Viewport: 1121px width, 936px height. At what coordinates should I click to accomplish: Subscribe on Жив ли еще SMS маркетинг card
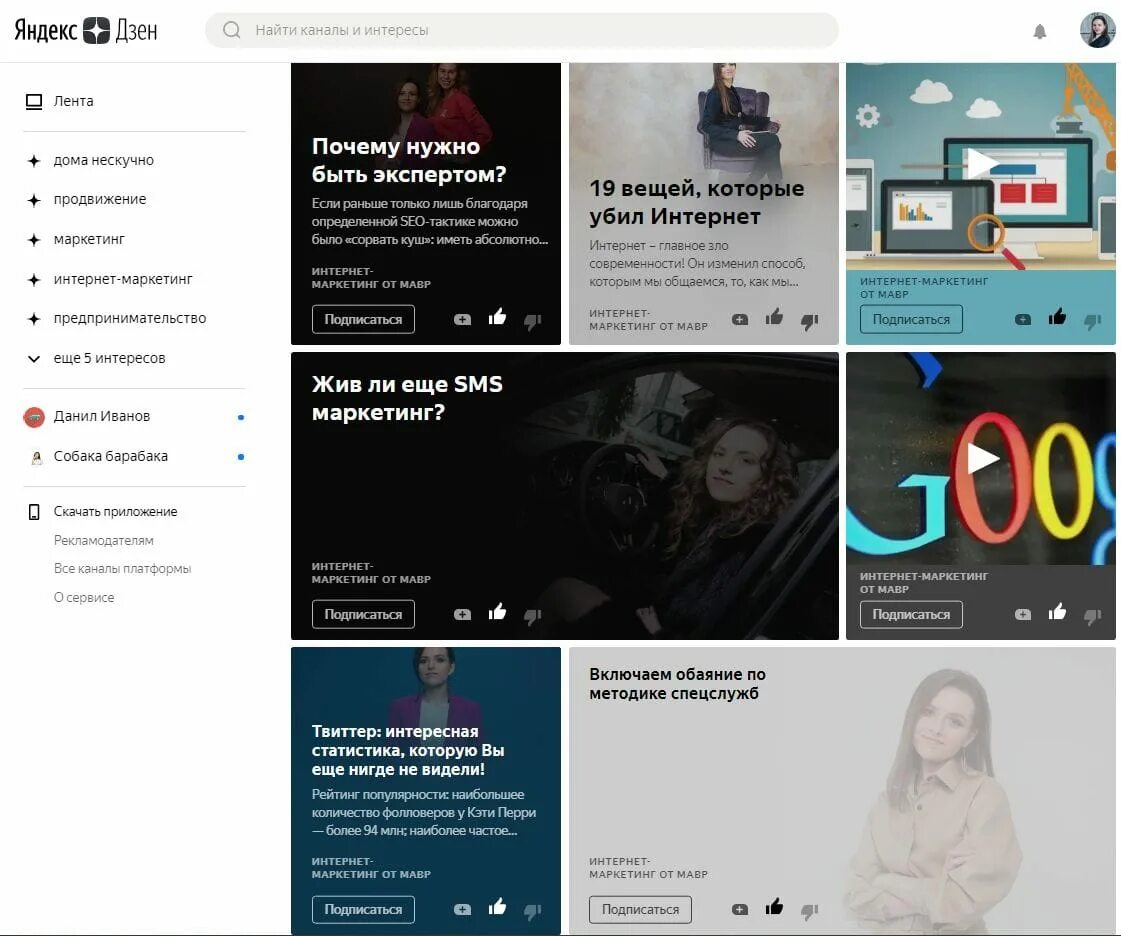pos(363,614)
